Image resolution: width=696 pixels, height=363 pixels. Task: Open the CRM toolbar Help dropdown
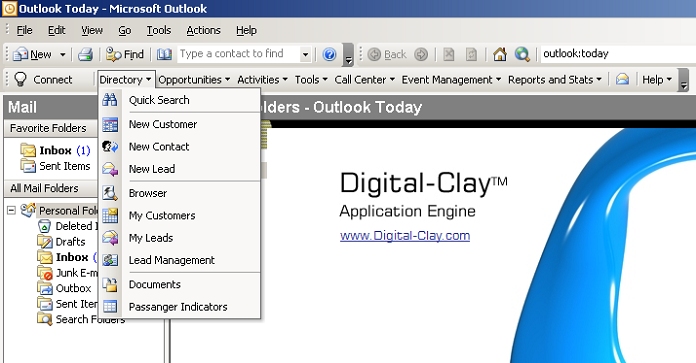point(657,79)
